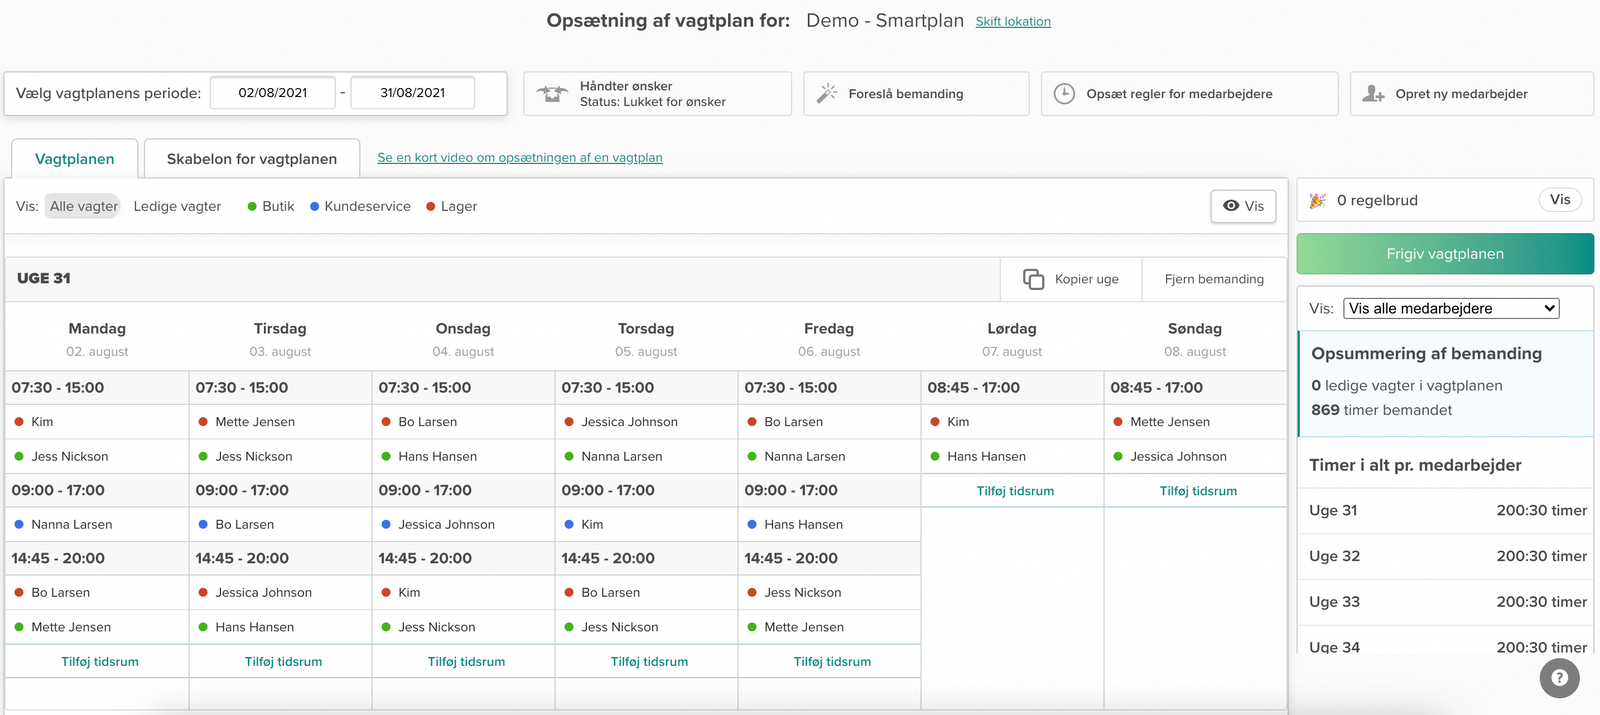Open the Vis alle medarbejdere dropdown
This screenshot has height=715, width=1600.
(1451, 308)
